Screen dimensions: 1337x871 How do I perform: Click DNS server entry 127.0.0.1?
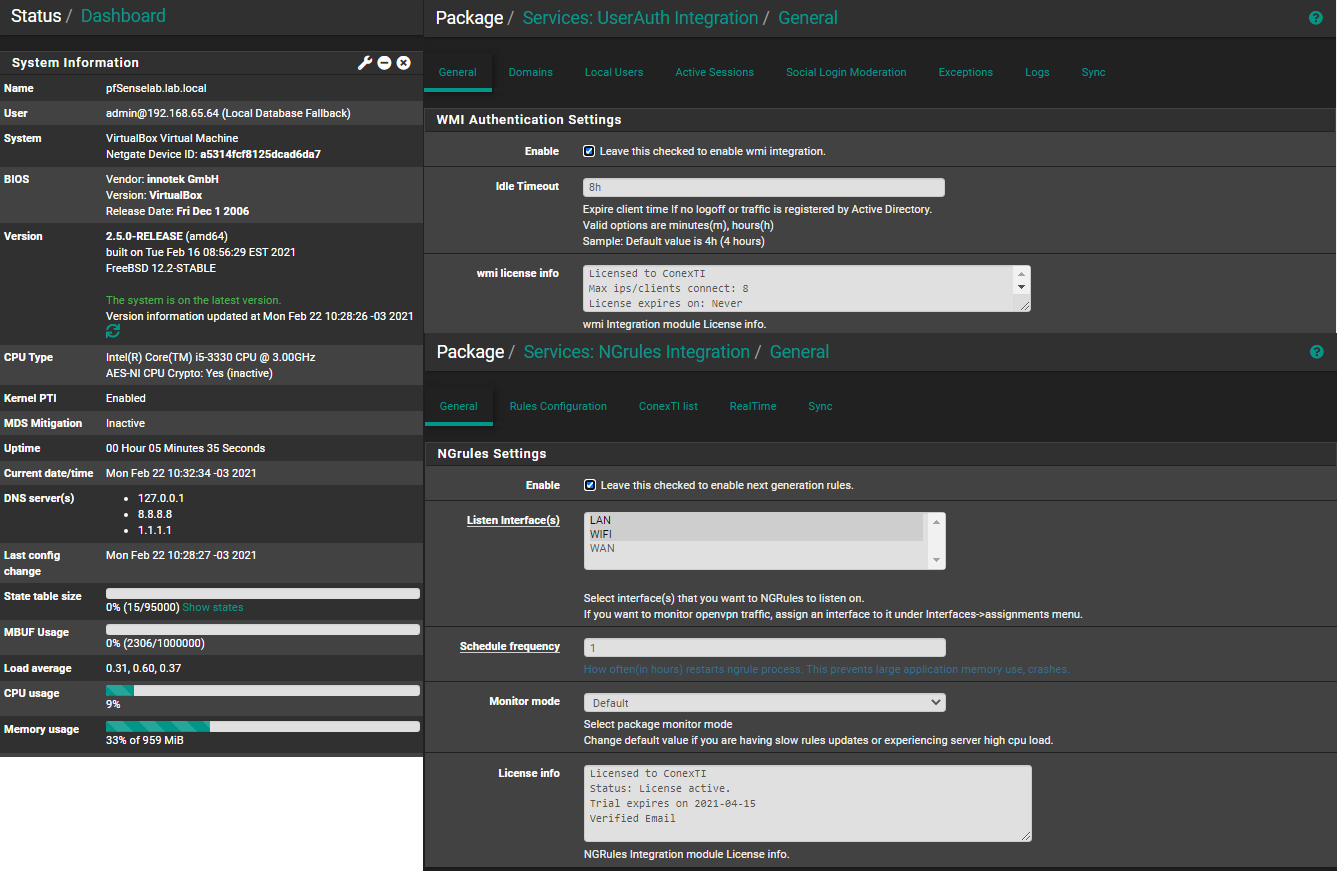click(x=161, y=498)
